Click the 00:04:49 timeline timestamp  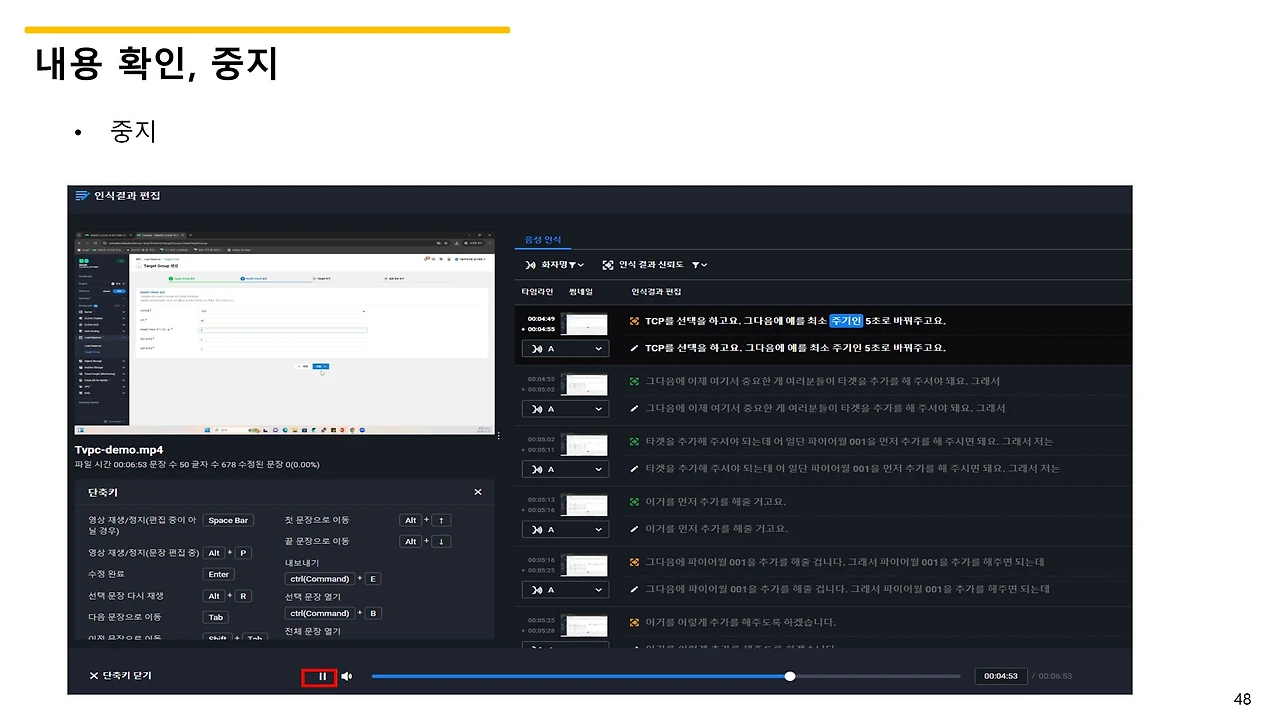click(541, 318)
